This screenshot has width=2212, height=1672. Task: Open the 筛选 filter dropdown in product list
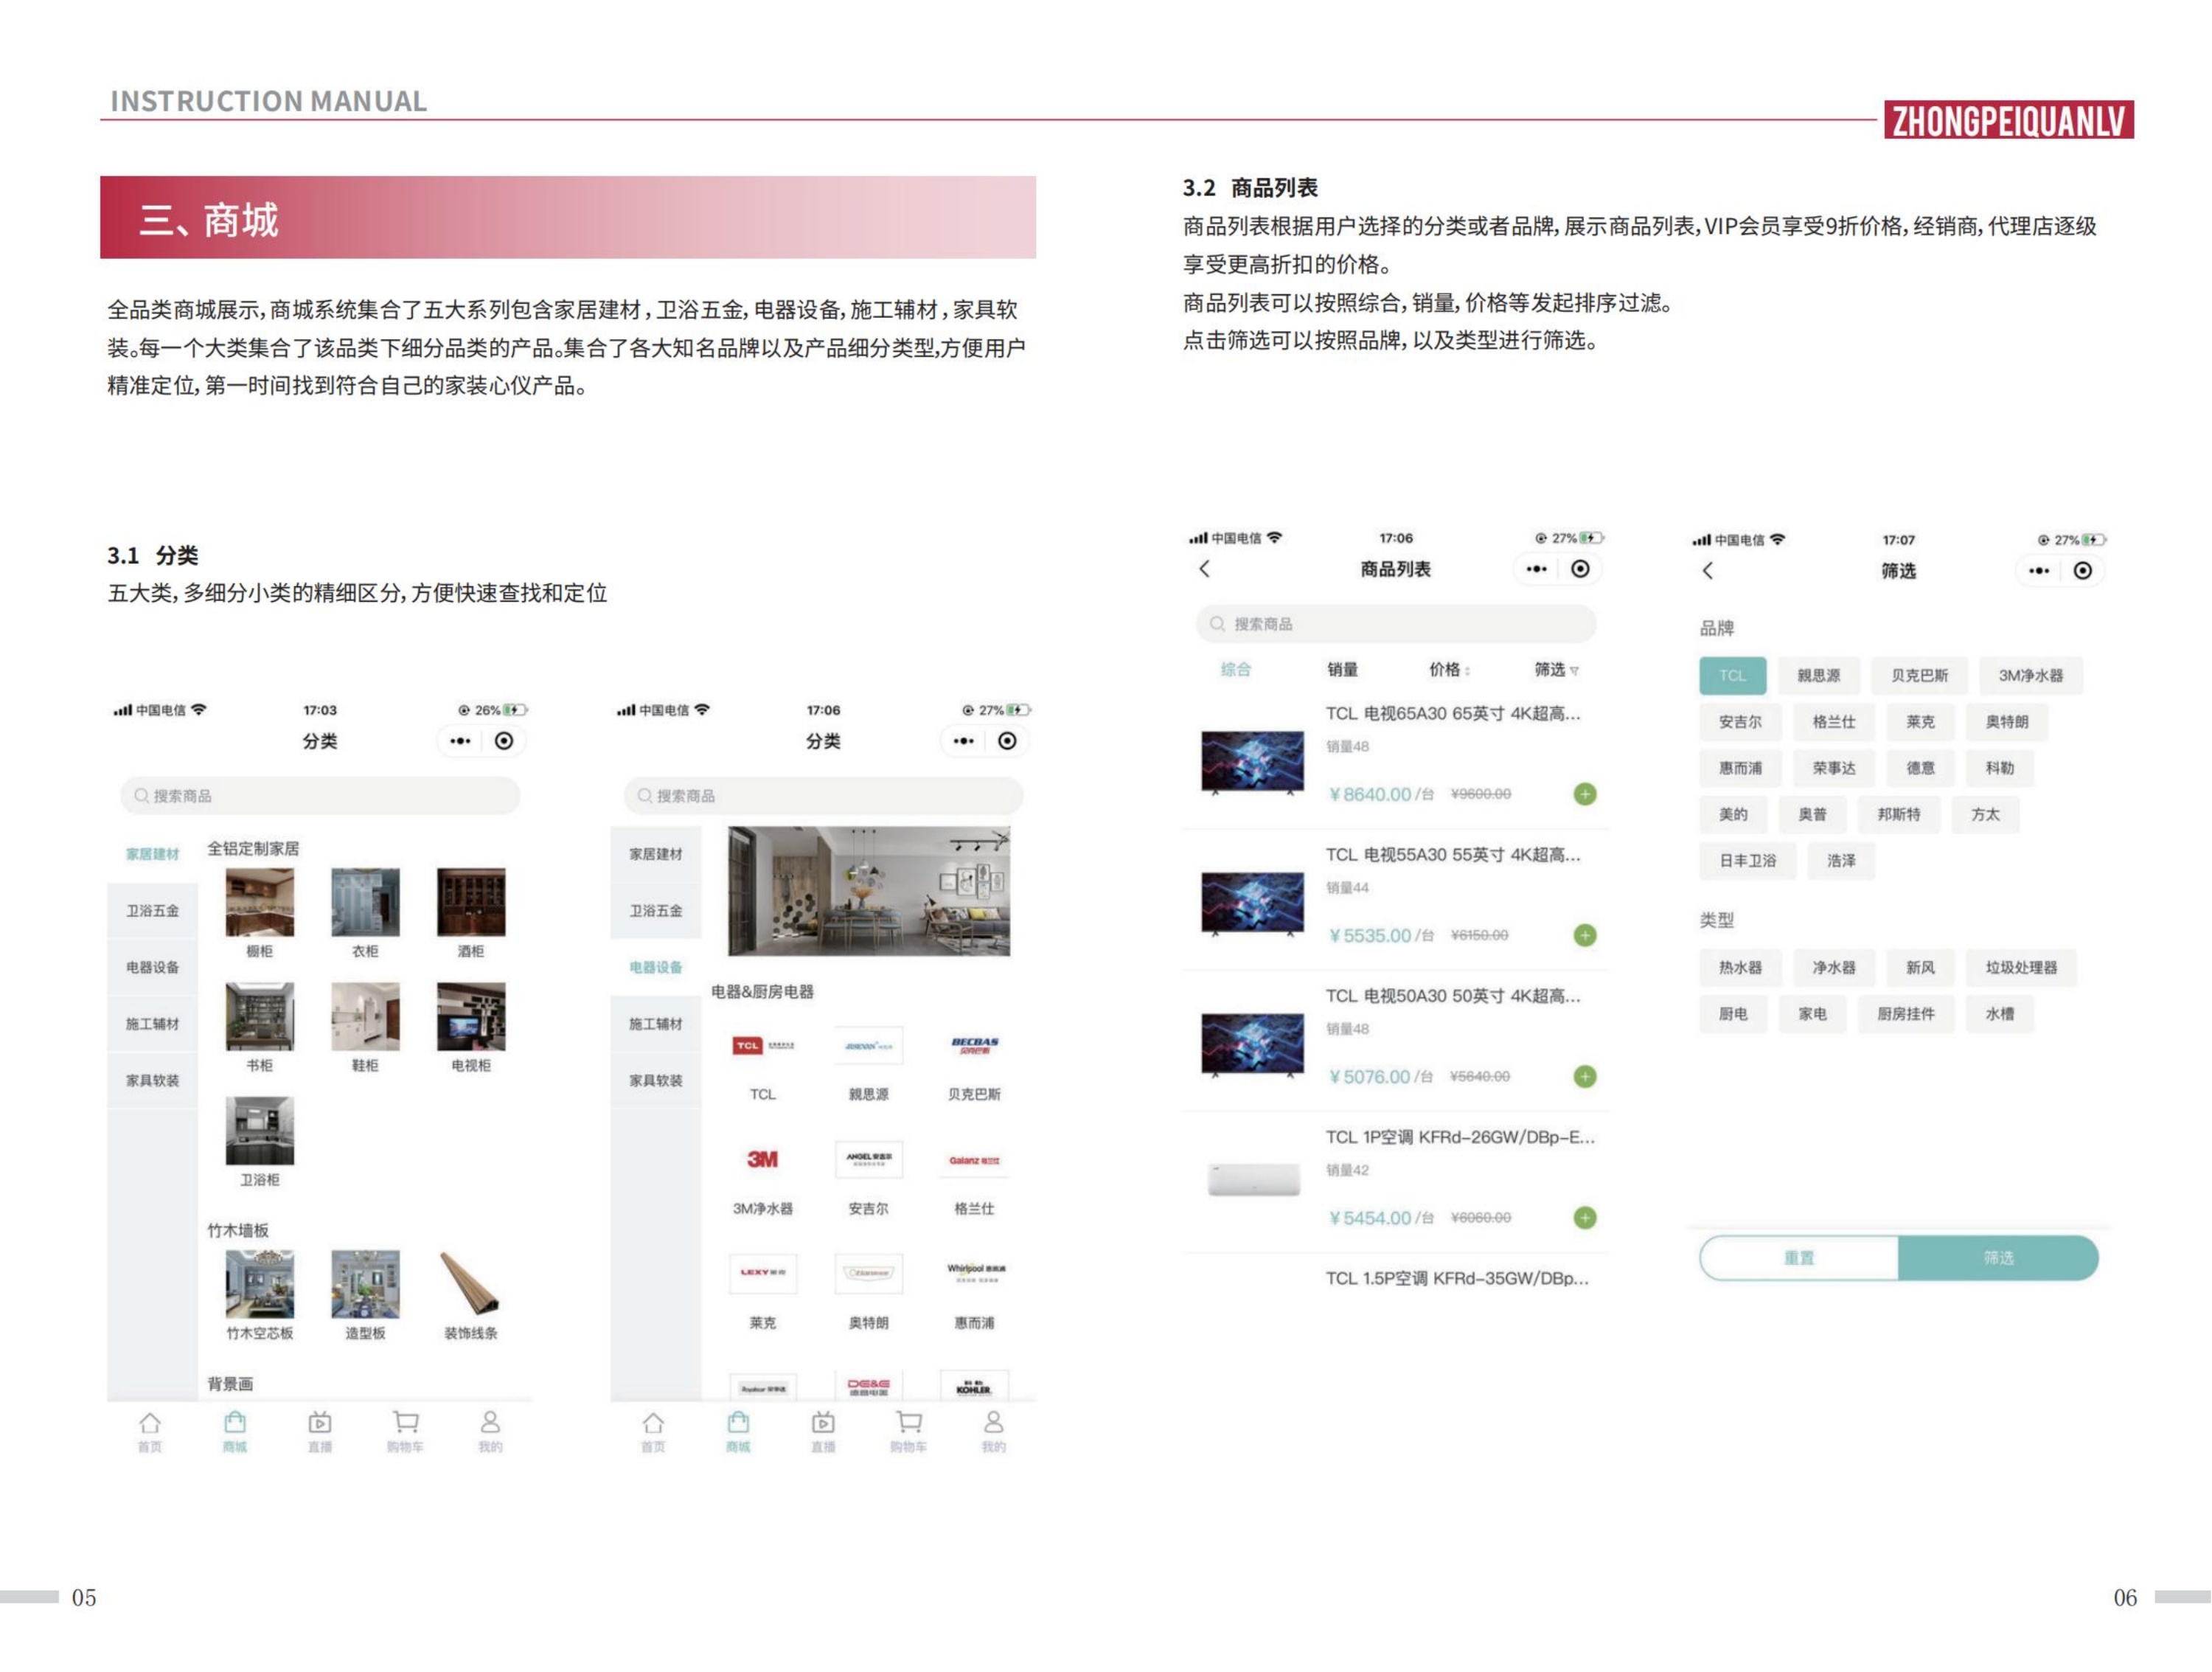coord(1556,670)
